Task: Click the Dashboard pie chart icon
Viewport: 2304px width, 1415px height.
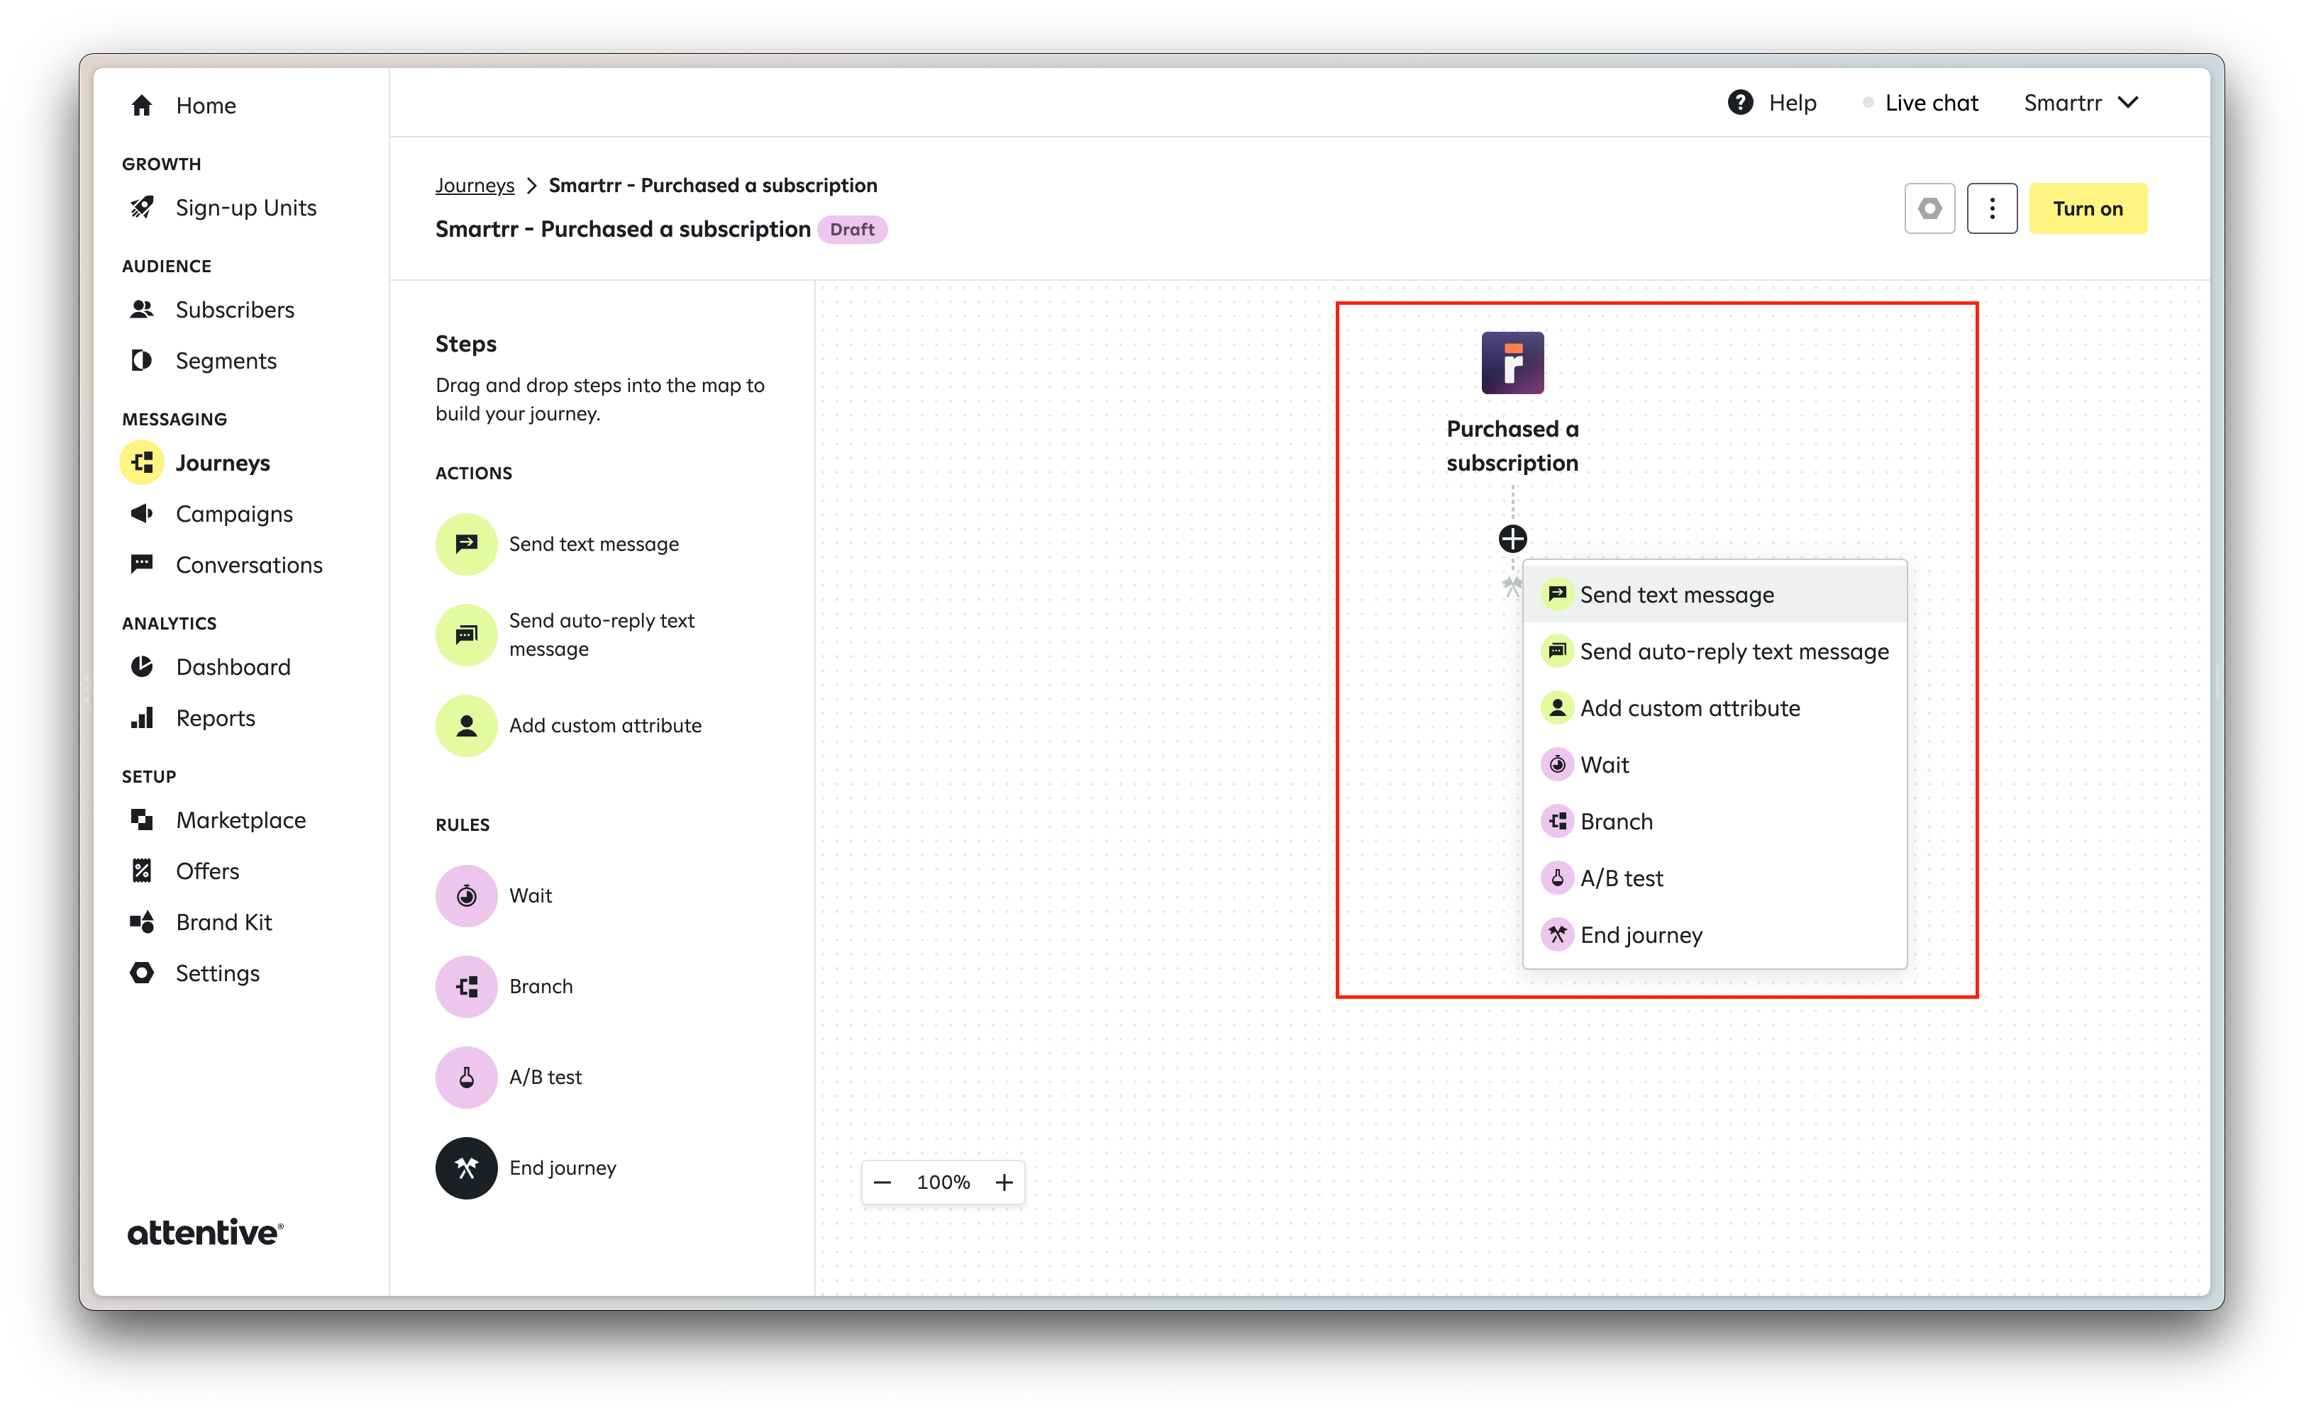Action: [142, 666]
